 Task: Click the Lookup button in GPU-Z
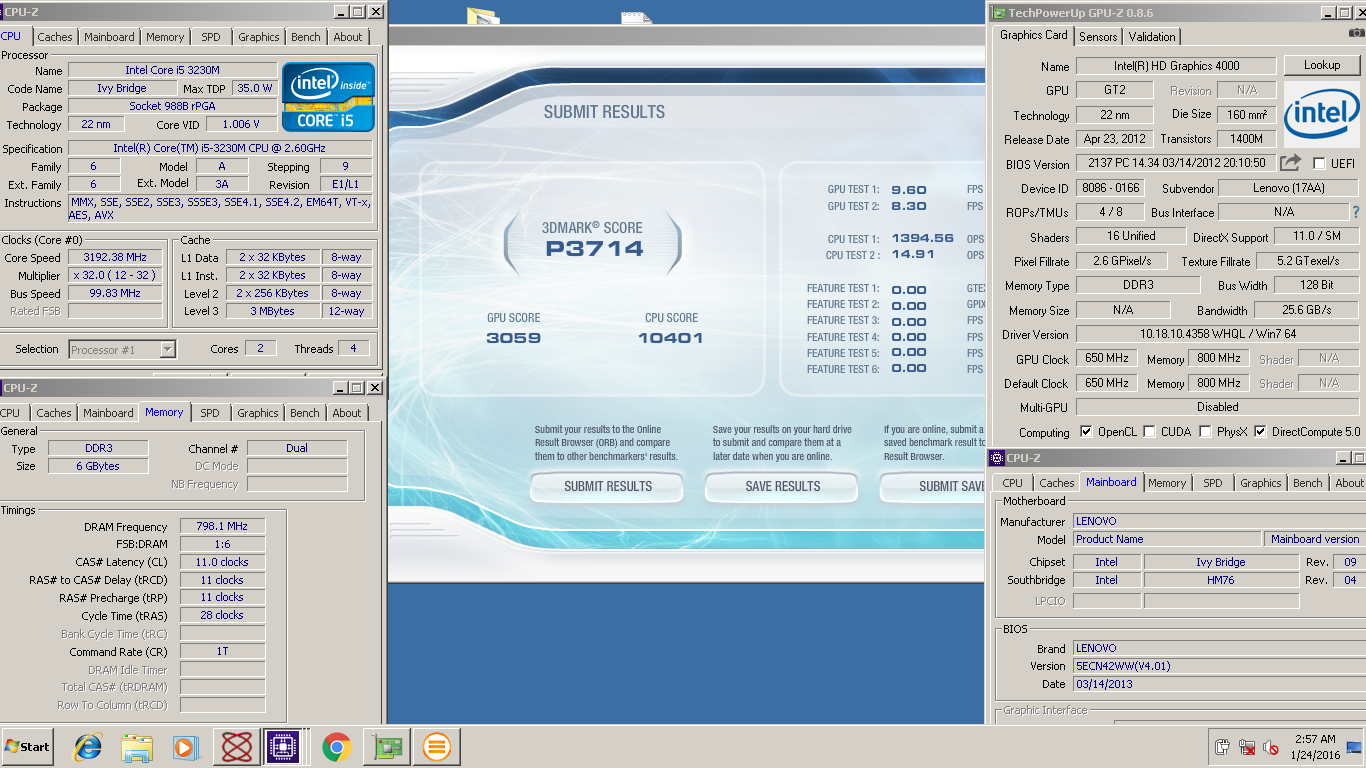[1322, 65]
